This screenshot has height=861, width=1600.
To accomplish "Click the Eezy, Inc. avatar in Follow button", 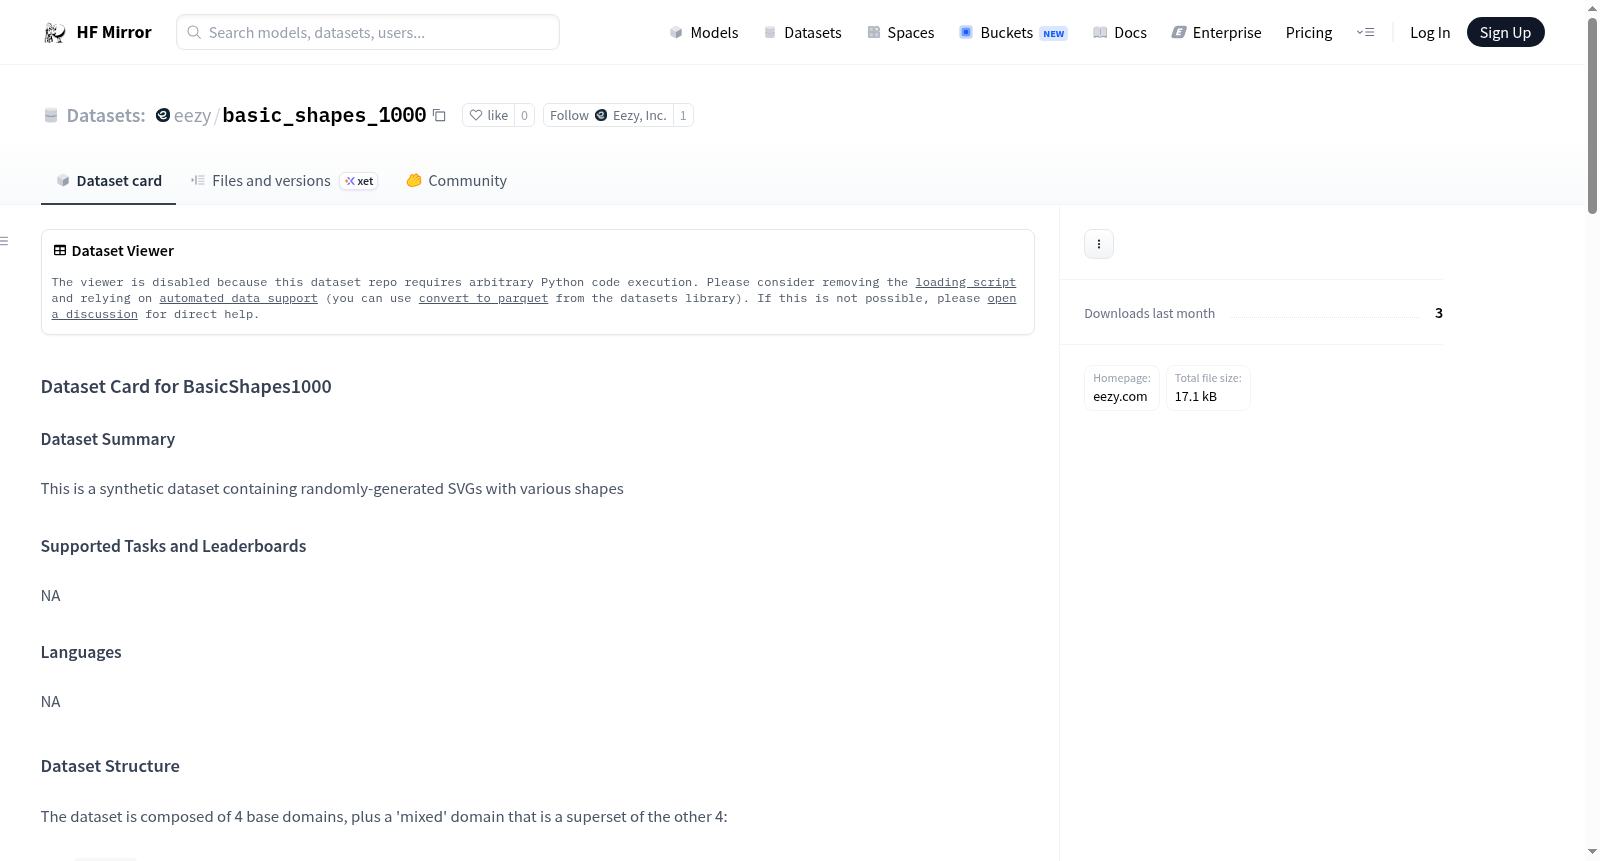I will coord(601,115).
